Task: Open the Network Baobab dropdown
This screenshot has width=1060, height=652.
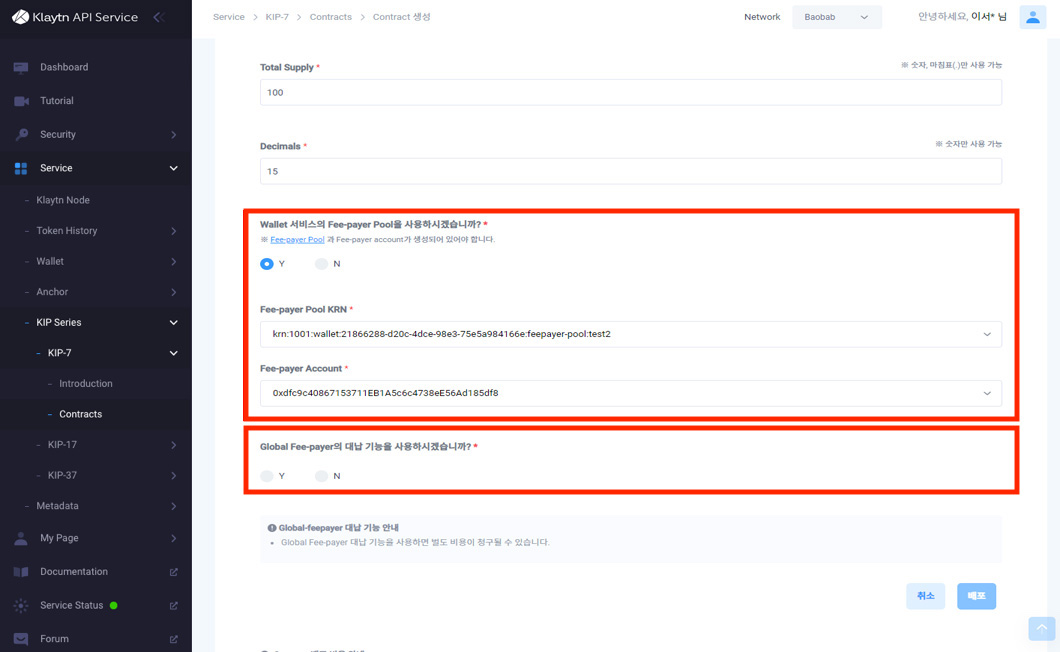Action: 836,17
